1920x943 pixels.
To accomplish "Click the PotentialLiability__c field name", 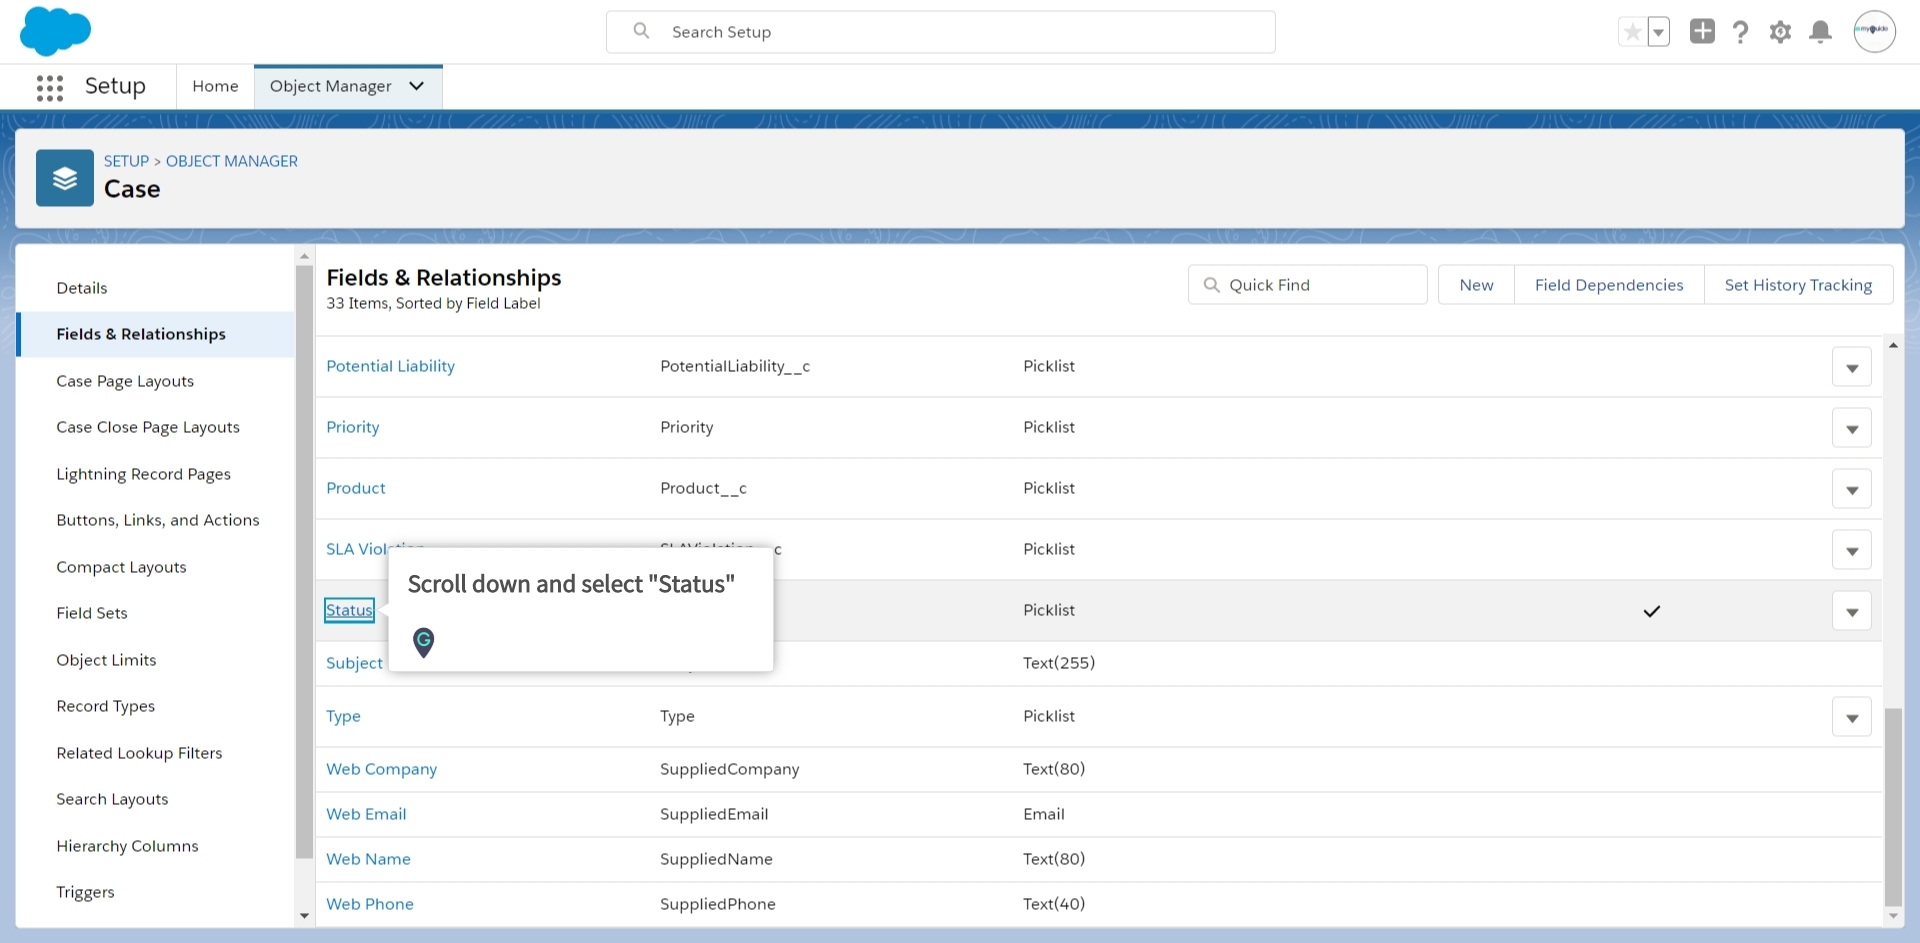I will tap(735, 366).
